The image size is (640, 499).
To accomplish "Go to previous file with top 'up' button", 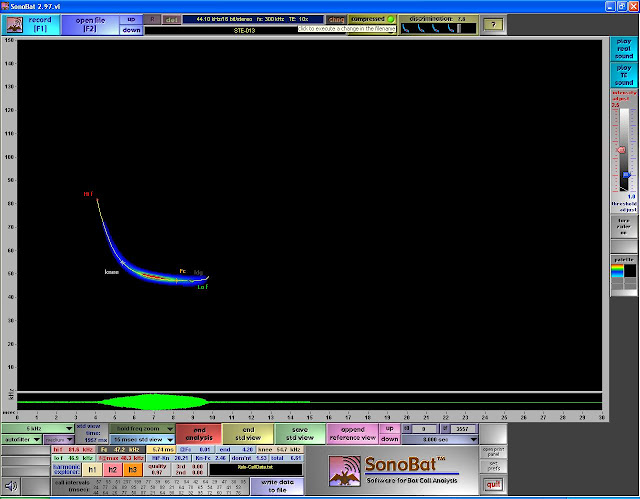I will coord(131,20).
